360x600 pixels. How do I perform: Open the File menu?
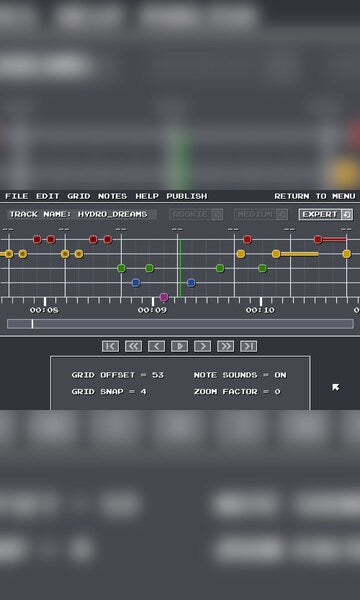[x=17, y=196]
